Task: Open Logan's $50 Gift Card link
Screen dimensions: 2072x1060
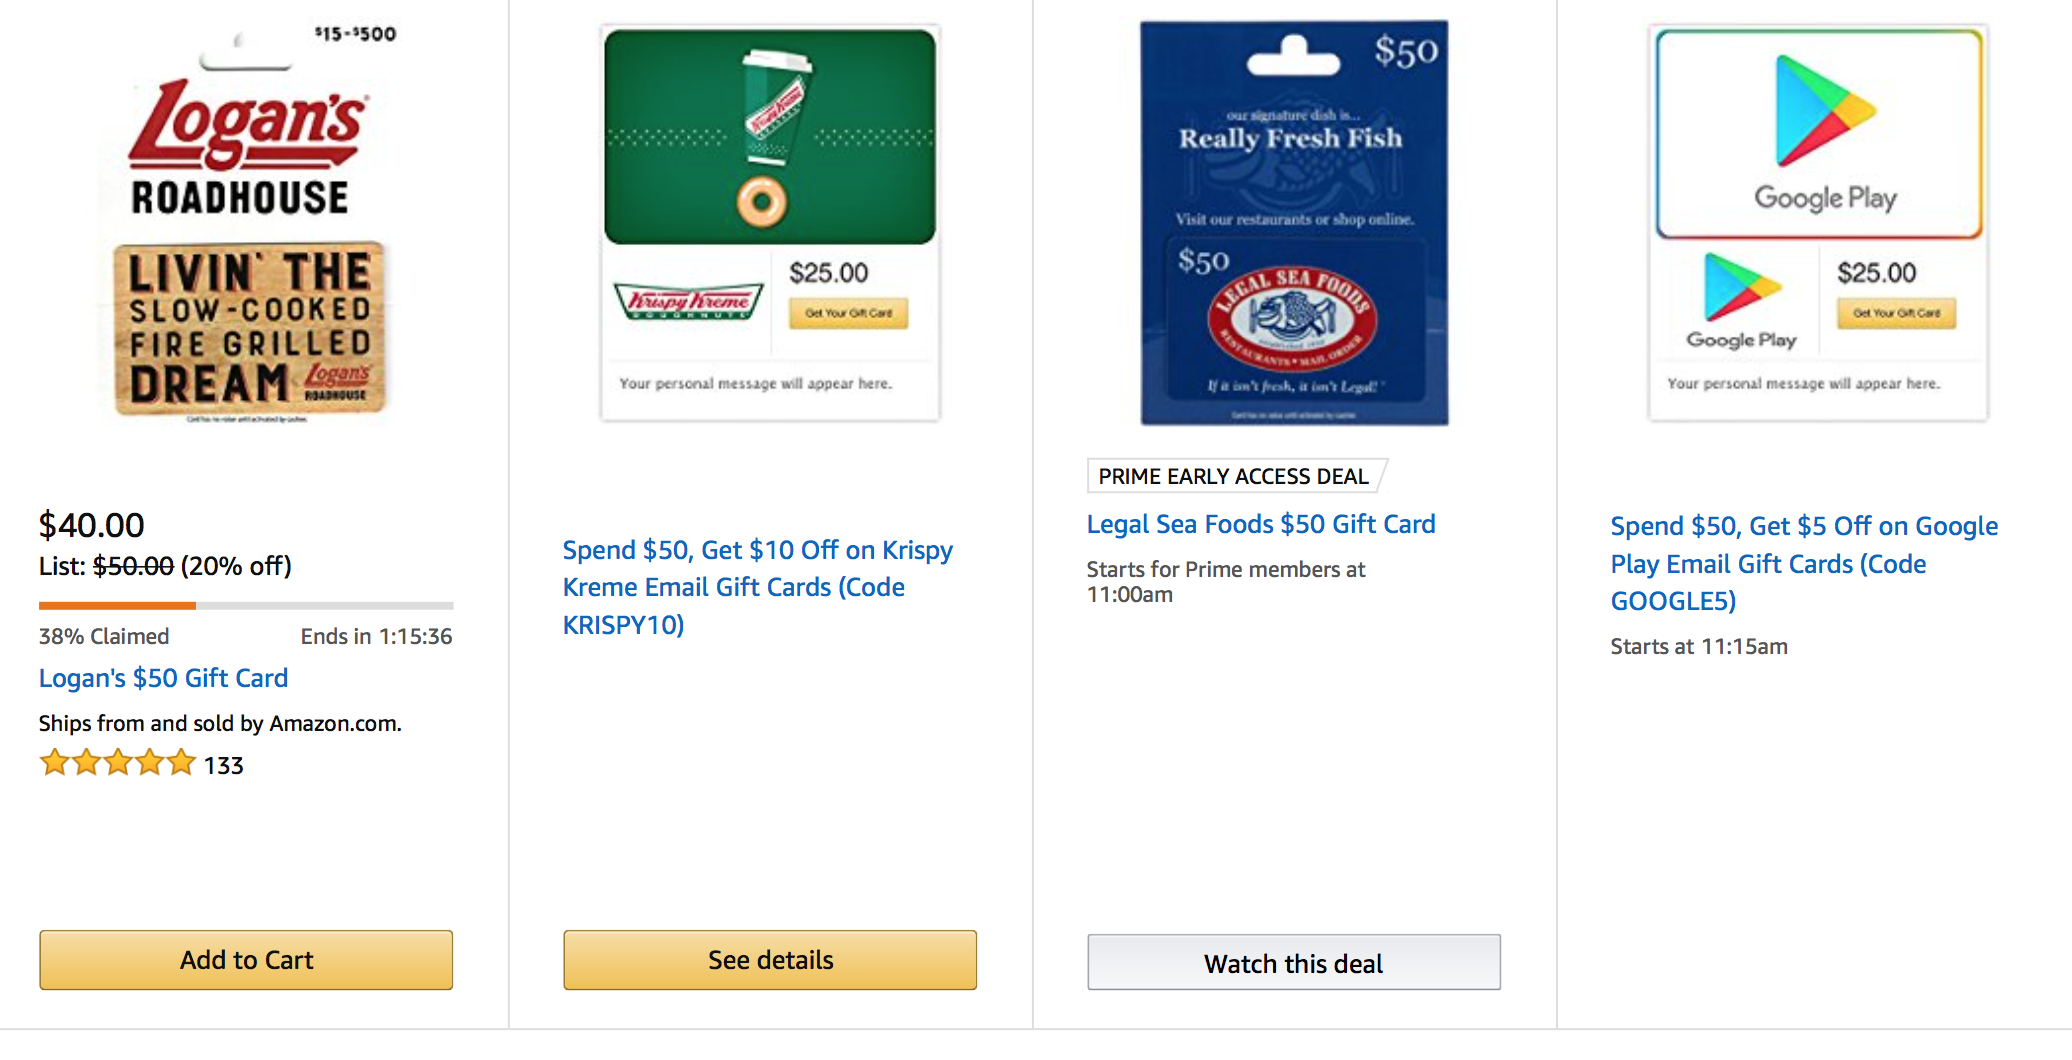Action: (163, 678)
